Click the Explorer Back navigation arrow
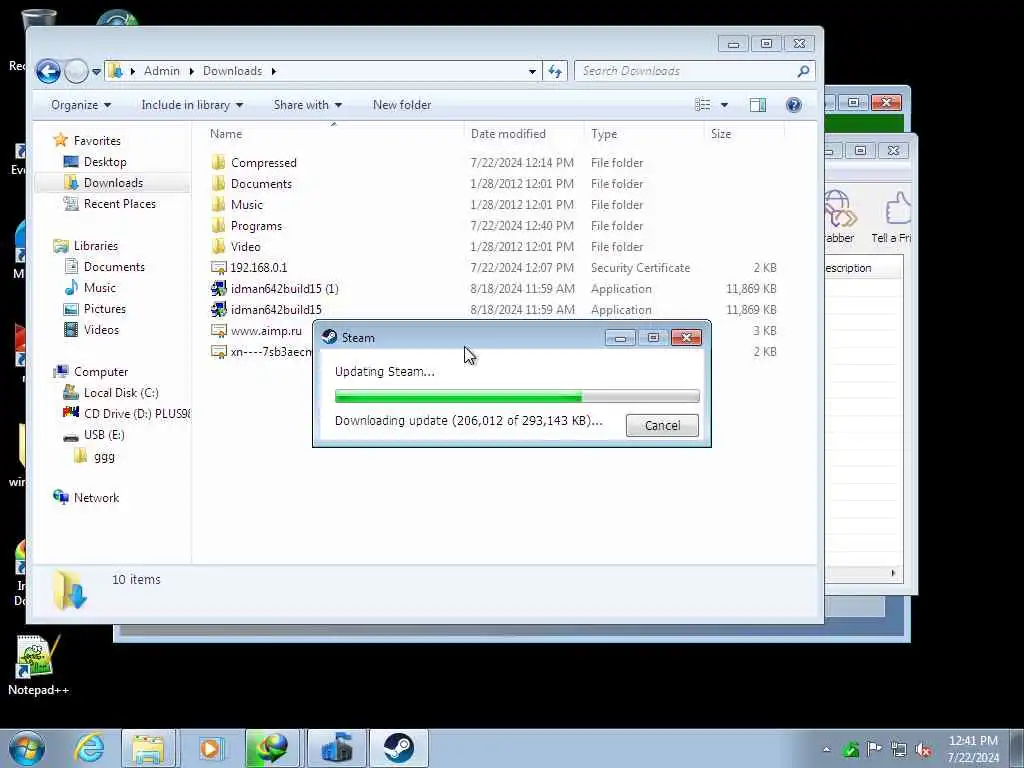The image size is (1024, 768). coord(48,71)
